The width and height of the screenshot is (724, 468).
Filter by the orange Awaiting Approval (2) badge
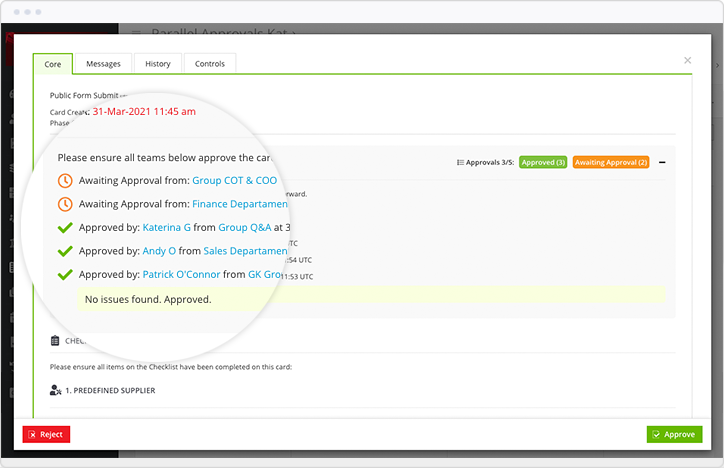611,162
